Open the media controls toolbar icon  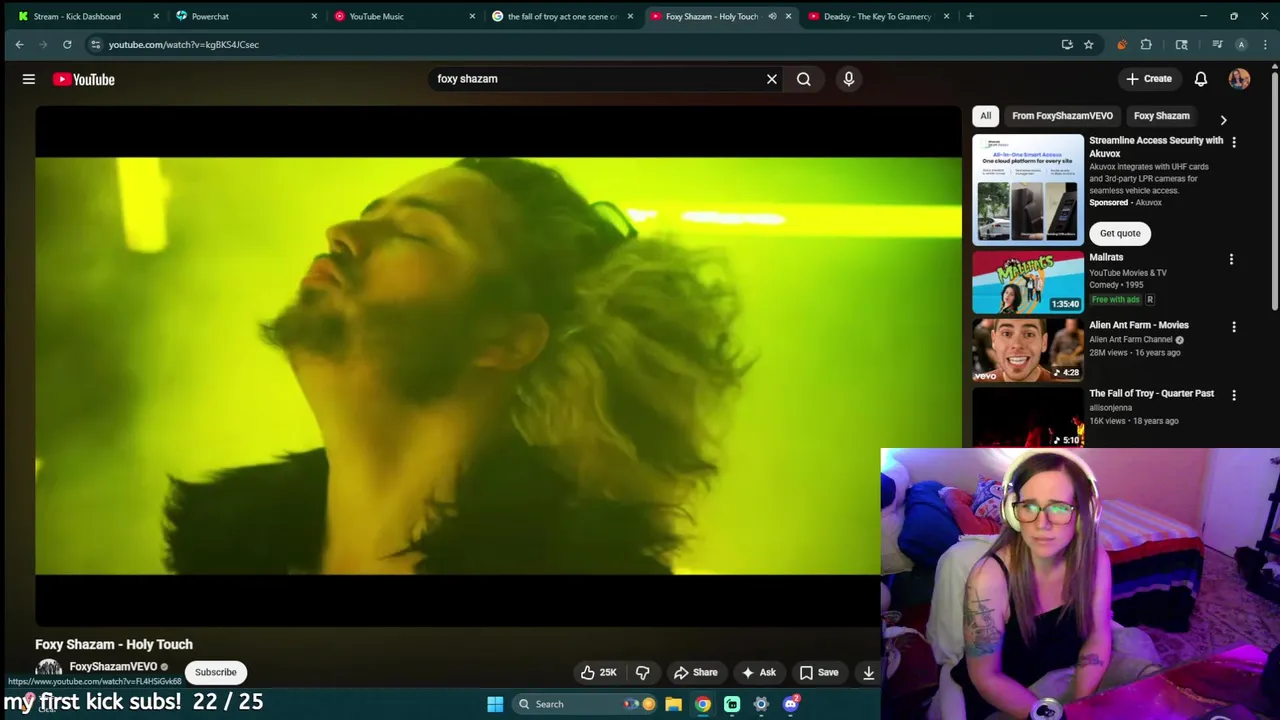pyautogui.click(x=1217, y=44)
